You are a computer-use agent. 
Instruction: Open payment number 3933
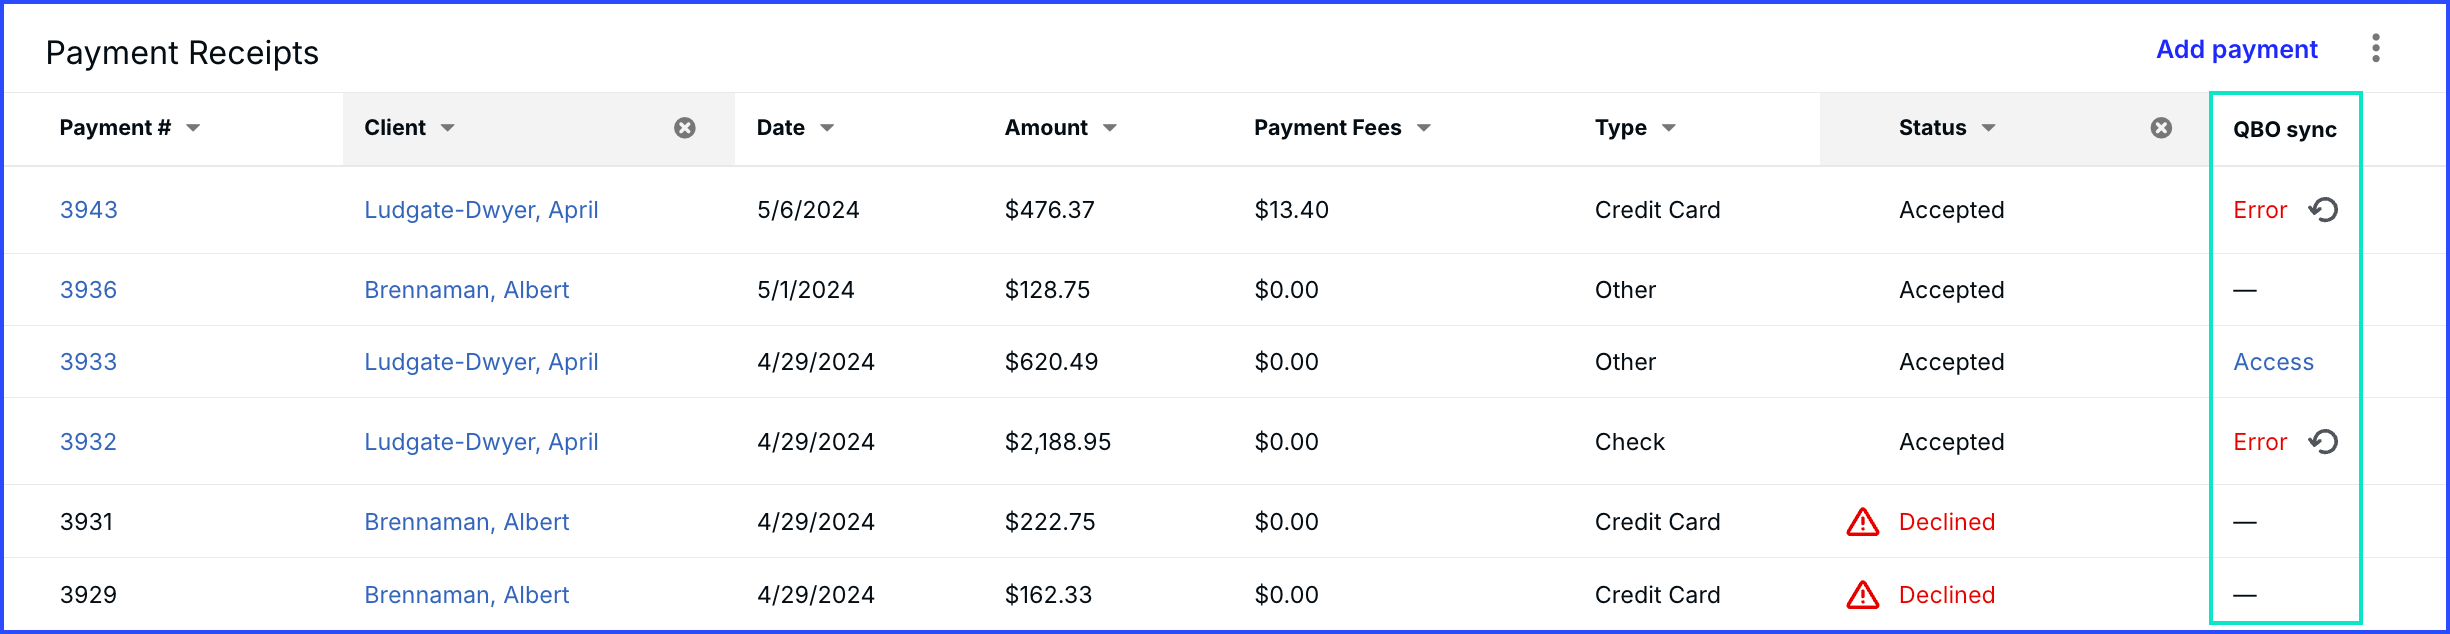click(x=89, y=362)
